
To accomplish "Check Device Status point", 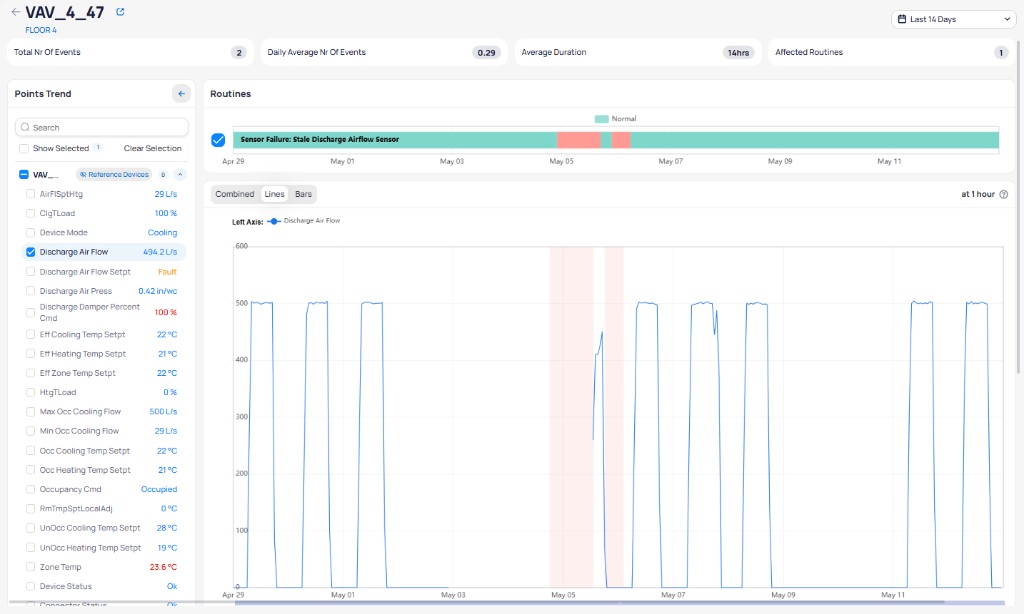I will click(x=30, y=586).
